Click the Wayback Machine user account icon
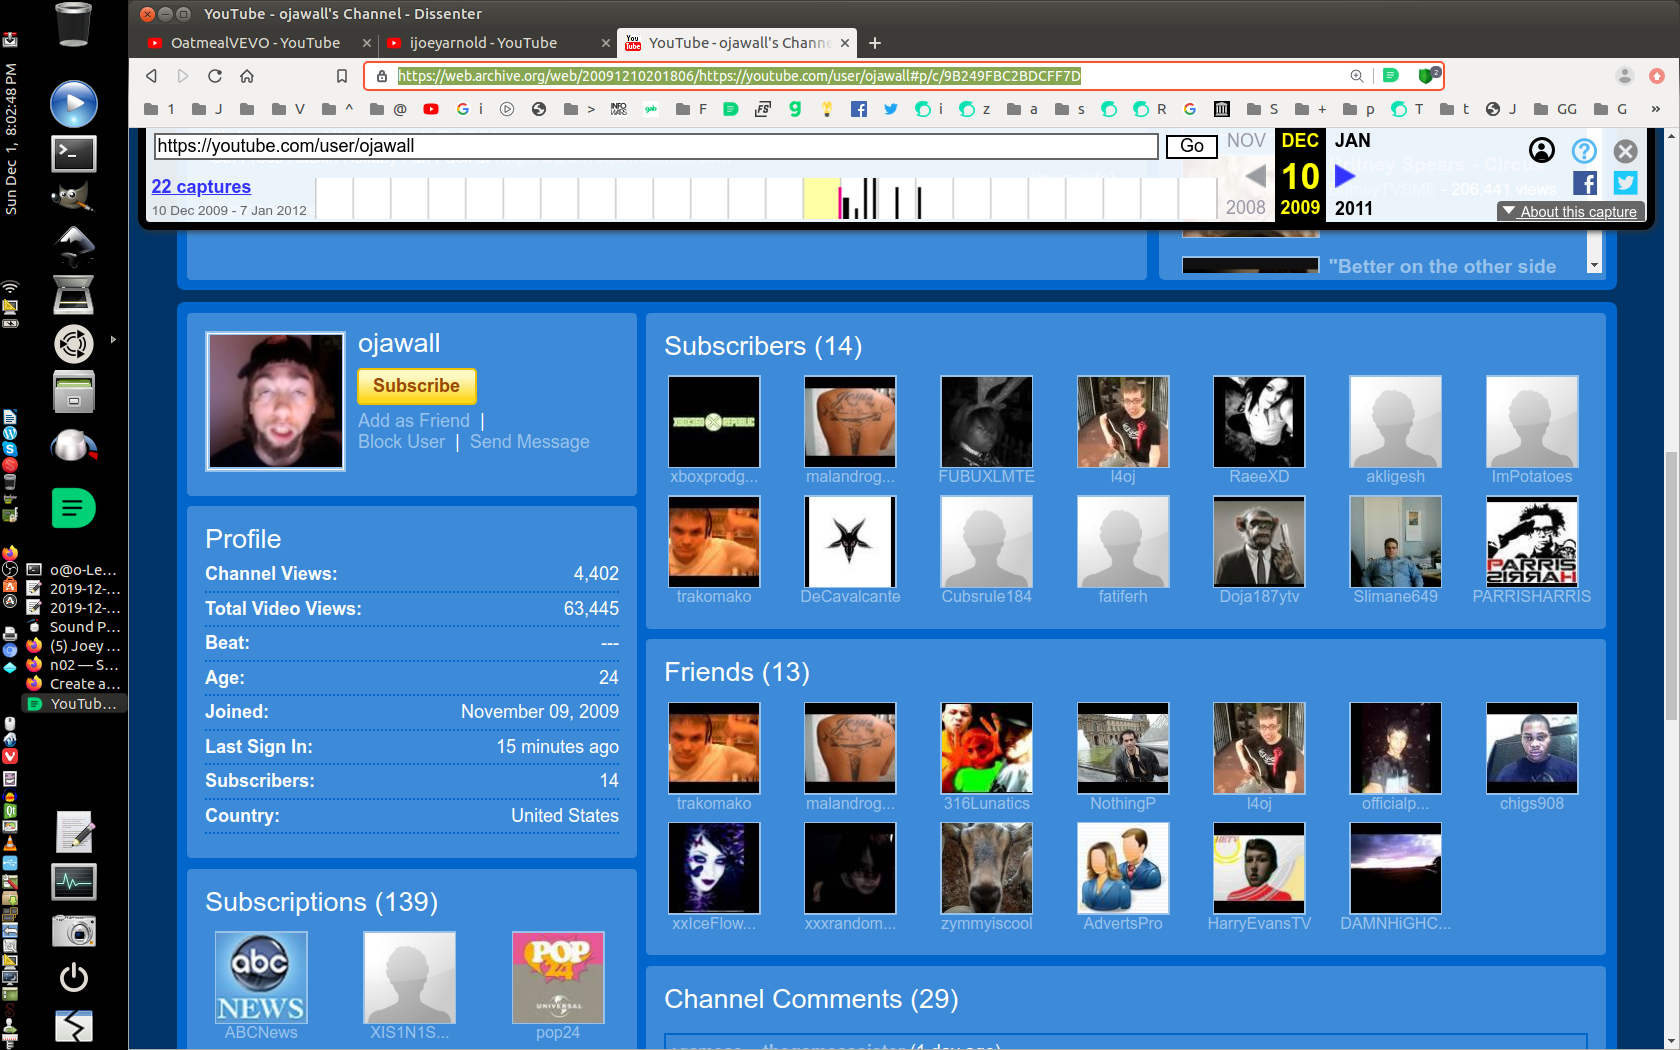1680x1050 pixels. (x=1542, y=150)
